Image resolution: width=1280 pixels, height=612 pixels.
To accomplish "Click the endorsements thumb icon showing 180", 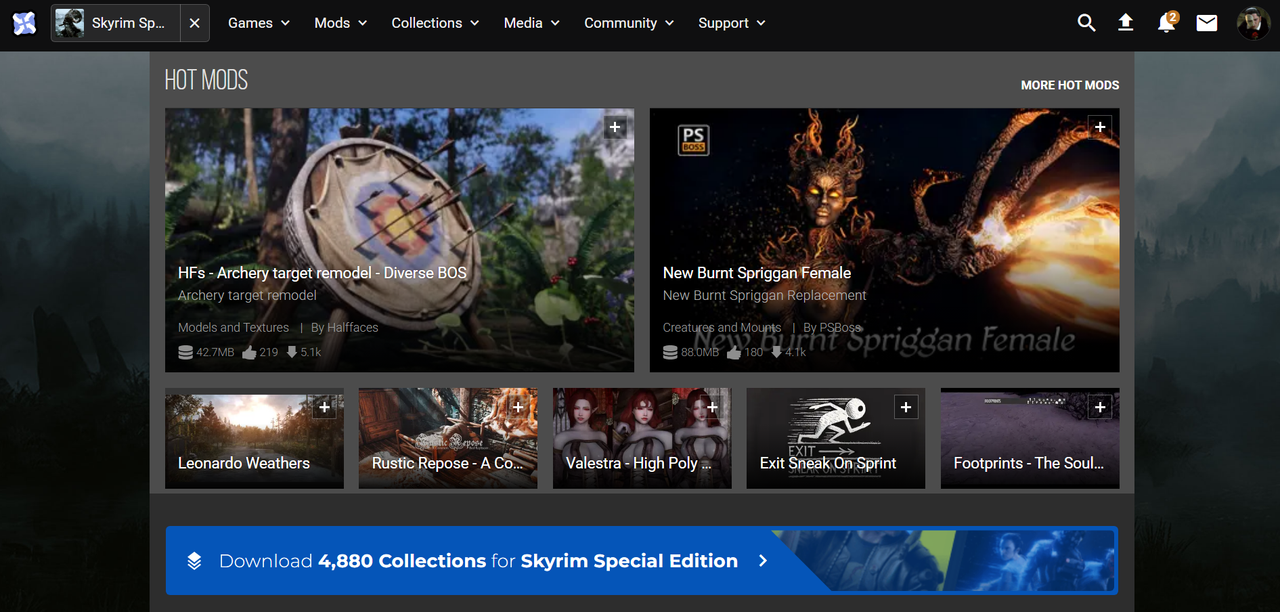I will 734,352.
